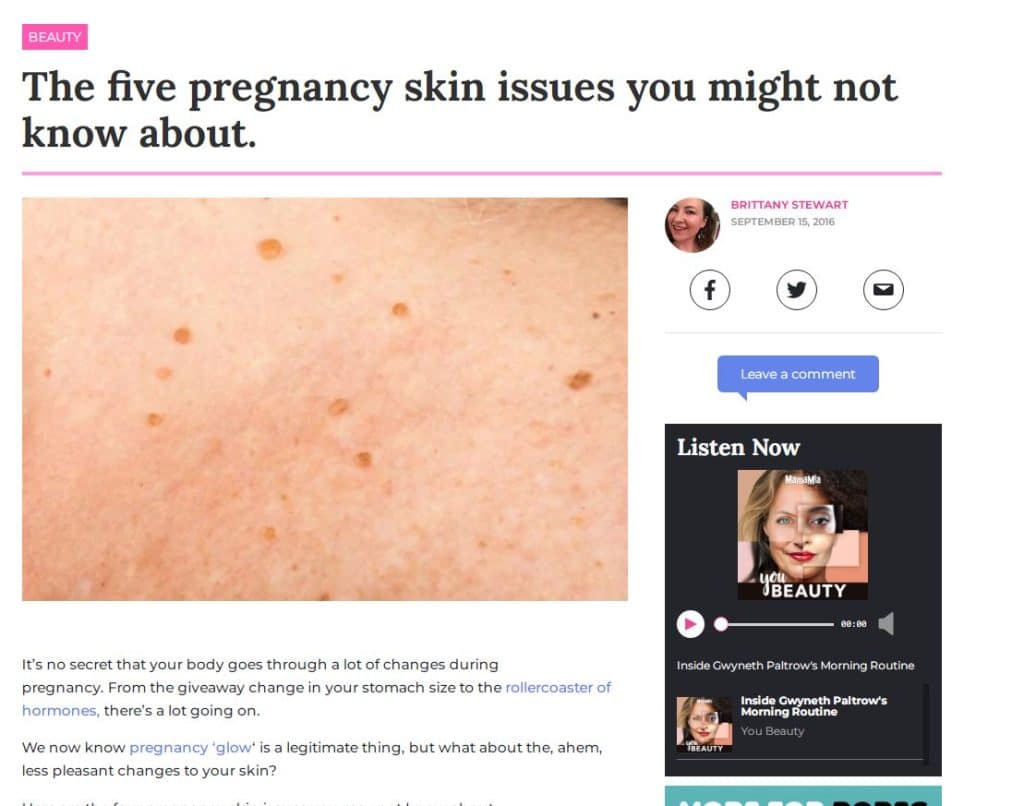This screenshot has height=806, width=1024.
Task: Open the BEAUTY category tag
Action: pyautogui.click(x=55, y=37)
